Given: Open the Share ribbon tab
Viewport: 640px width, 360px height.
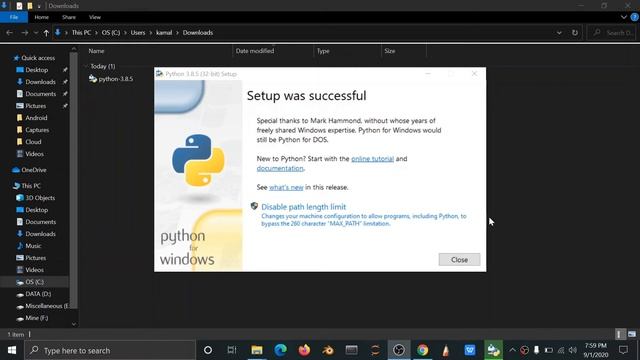Looking at the screenshot, I should pos(69,17).
